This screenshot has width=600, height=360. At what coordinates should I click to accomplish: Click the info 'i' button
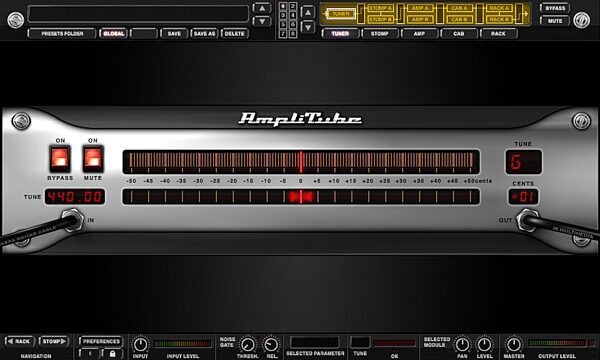pyautogui.click(x=90, y=353)
